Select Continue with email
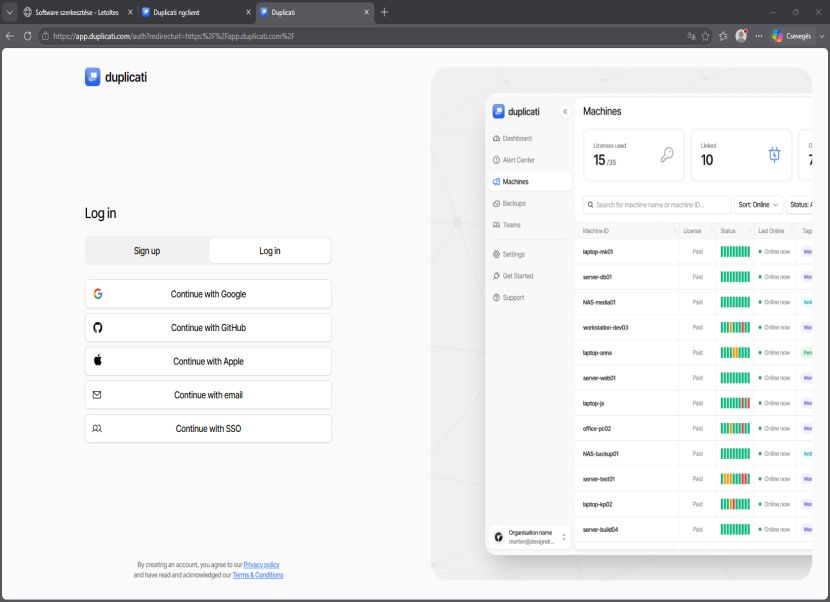 tap(208, 395)
